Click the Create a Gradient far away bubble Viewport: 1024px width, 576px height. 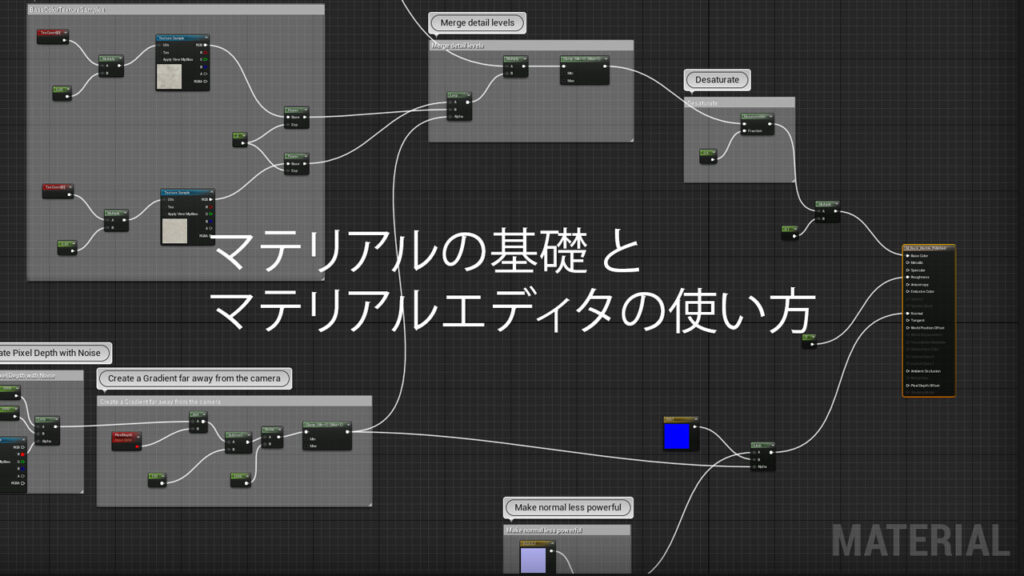tap(193, 378)
